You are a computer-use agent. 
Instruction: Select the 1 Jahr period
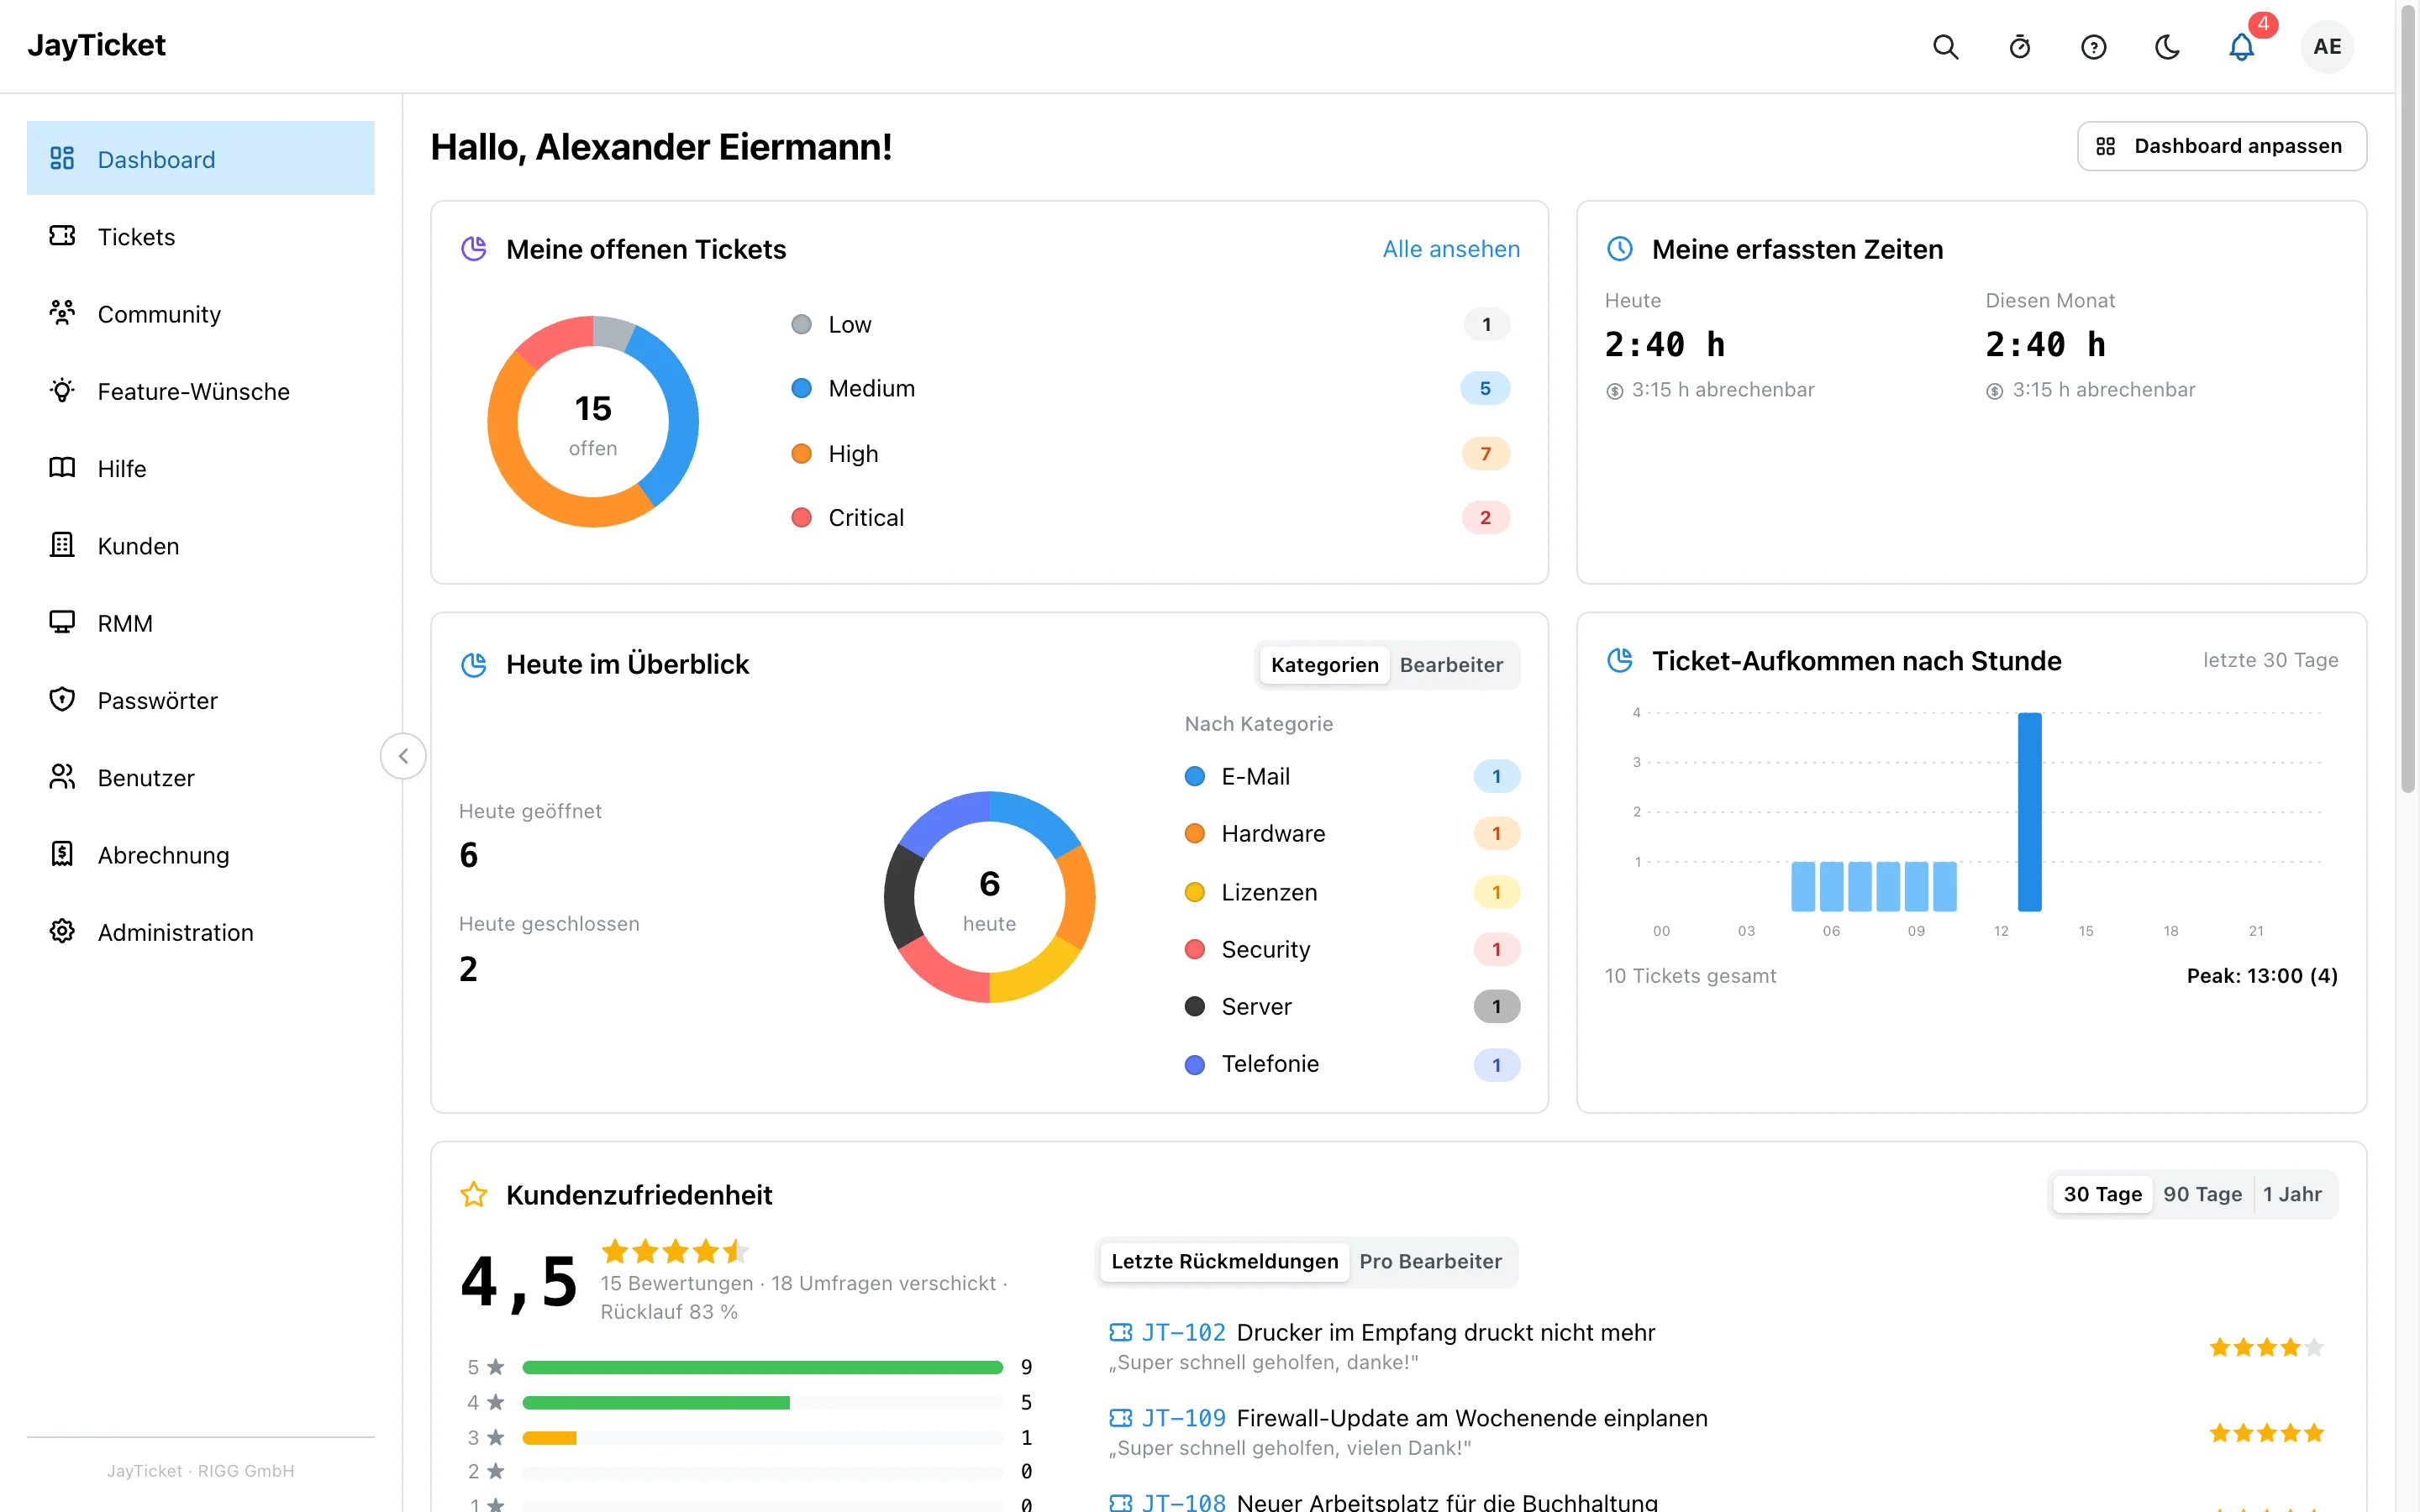coord(2292,1194)
